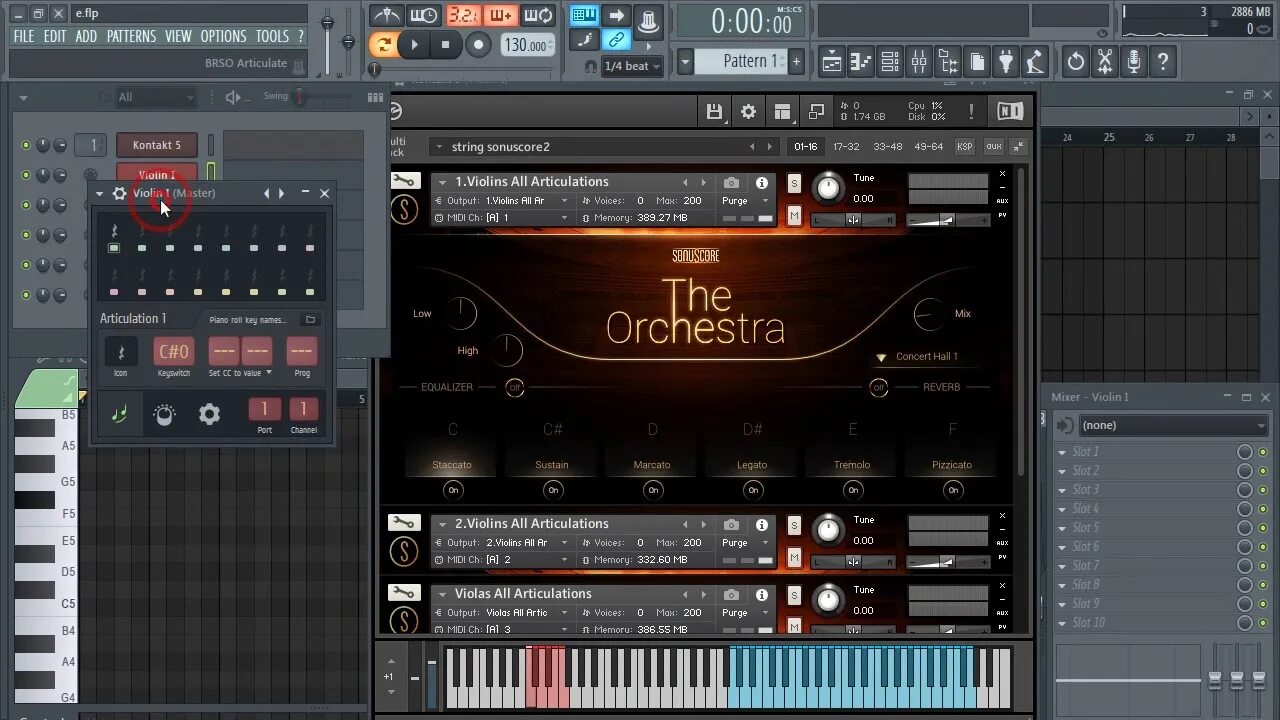Click the KSP button in Kontakt
The height and width of the screenshot is (720, 1280).
(x=964, y=147)
